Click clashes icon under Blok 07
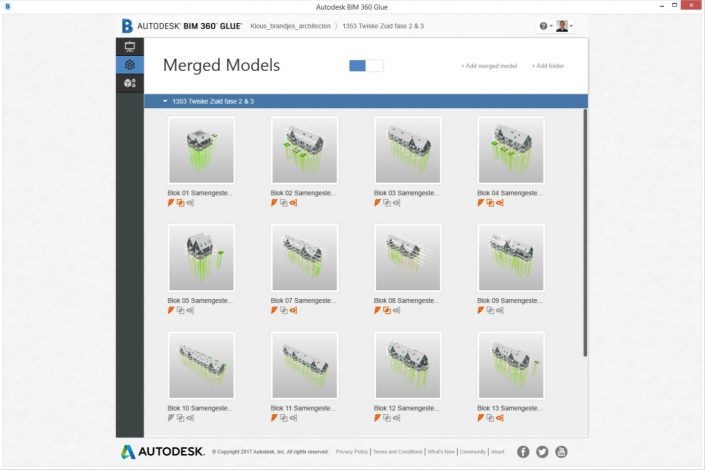 pos(284,310)
